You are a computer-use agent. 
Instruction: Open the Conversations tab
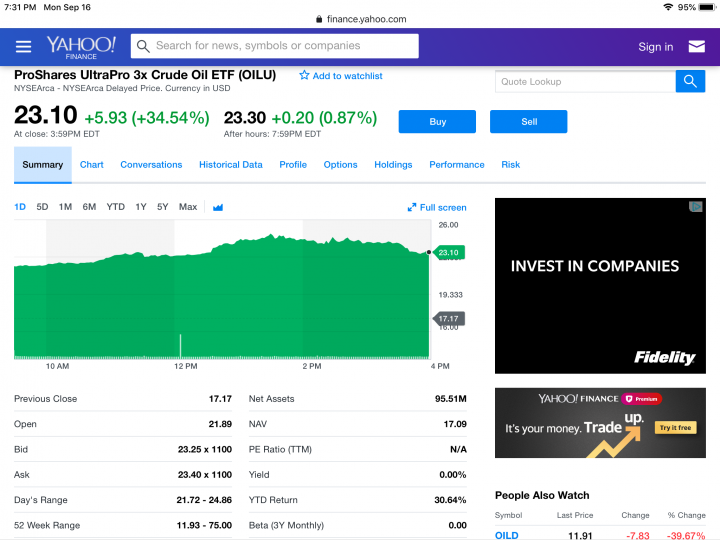151,165
